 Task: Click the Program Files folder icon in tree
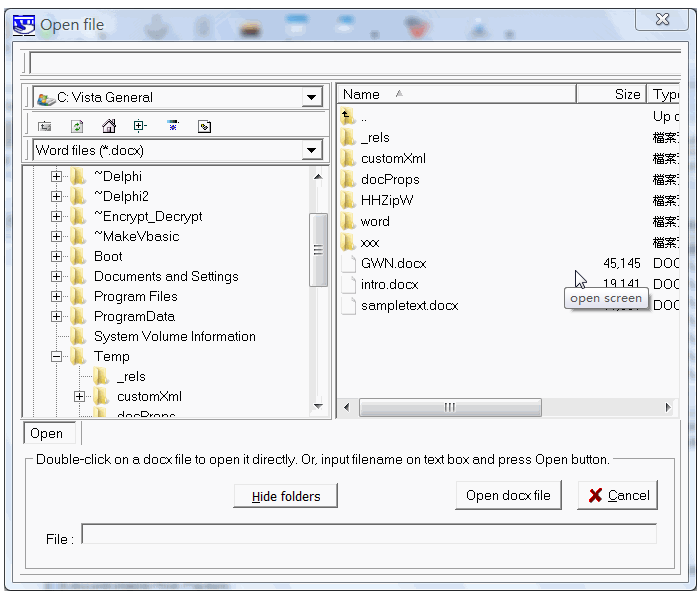click(x=78, y=296)
